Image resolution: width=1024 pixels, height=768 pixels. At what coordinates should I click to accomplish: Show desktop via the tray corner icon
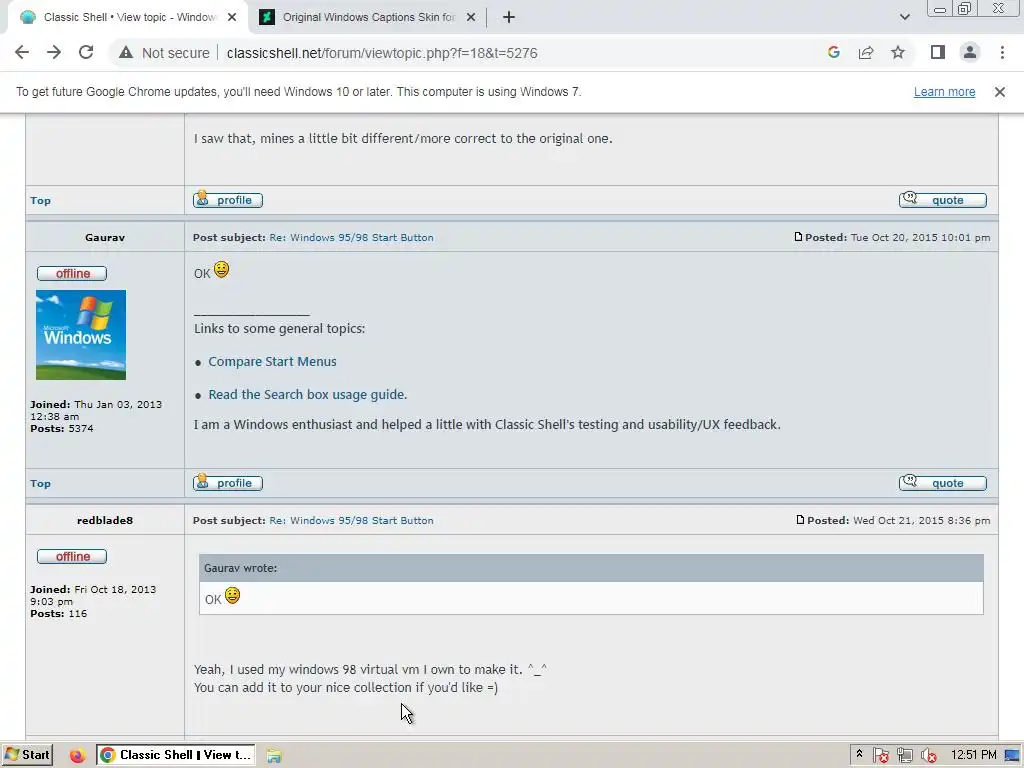click(1013, 756)
